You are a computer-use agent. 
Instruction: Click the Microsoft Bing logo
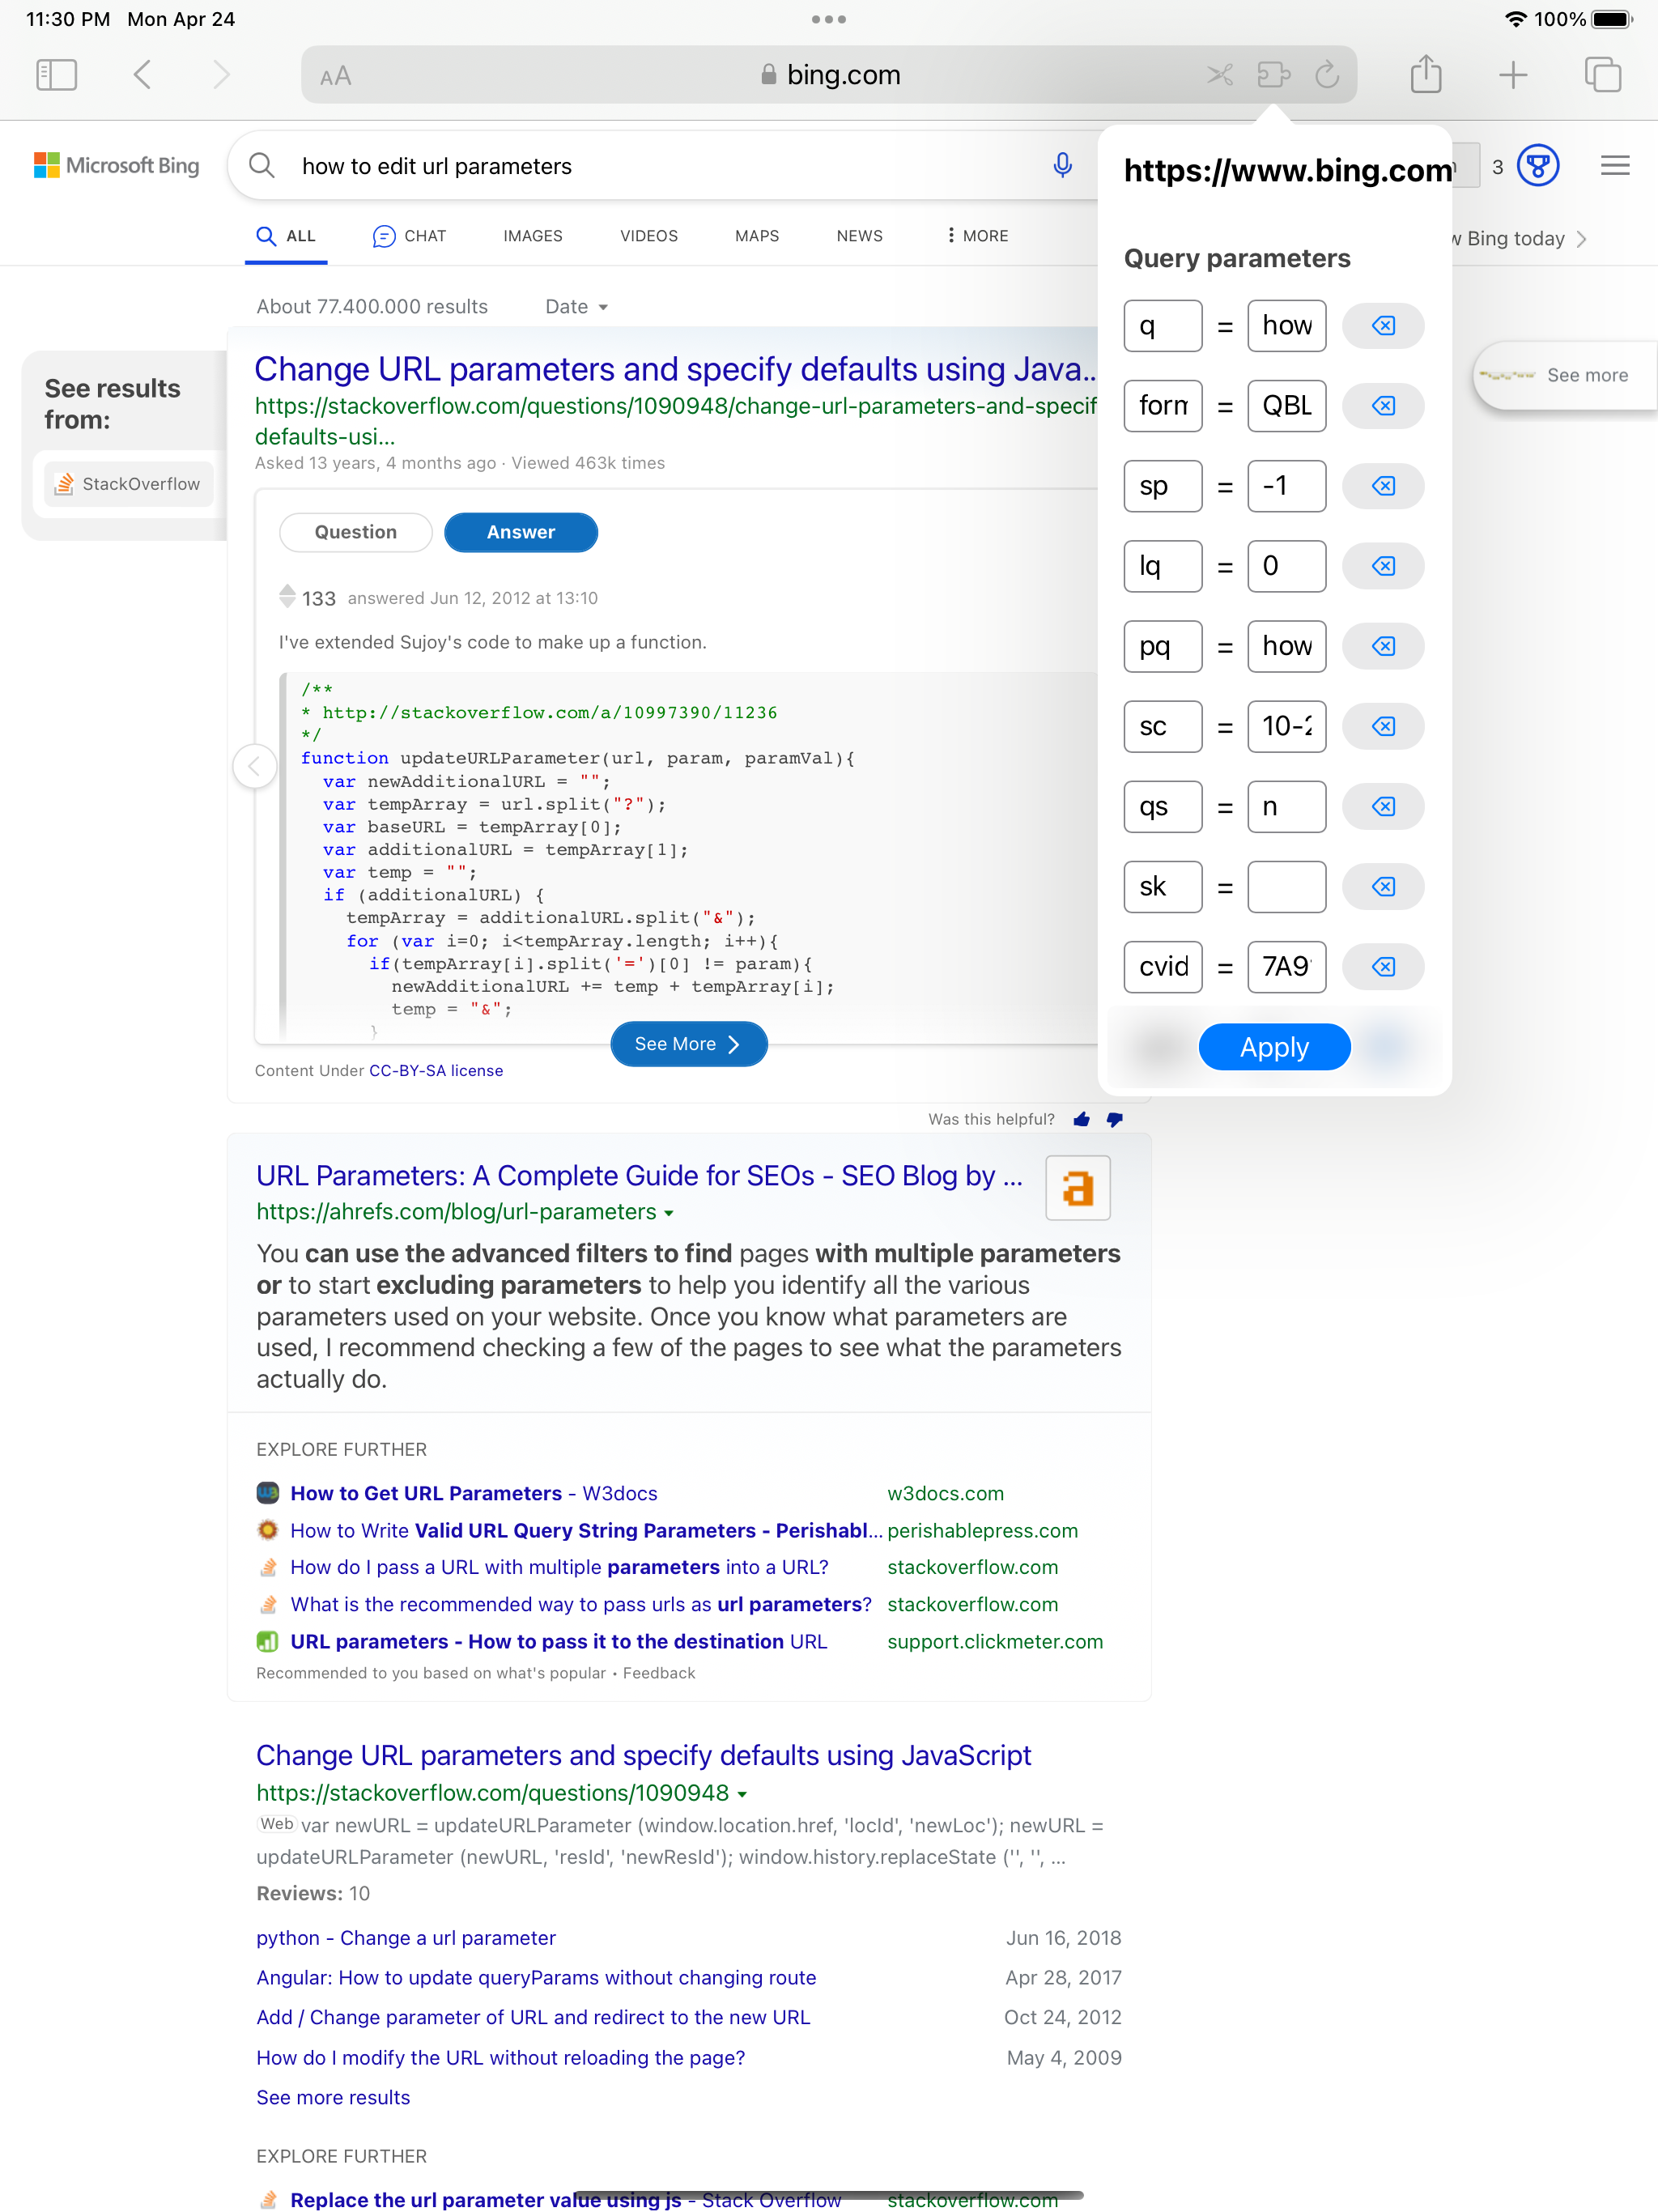point(116,166)
